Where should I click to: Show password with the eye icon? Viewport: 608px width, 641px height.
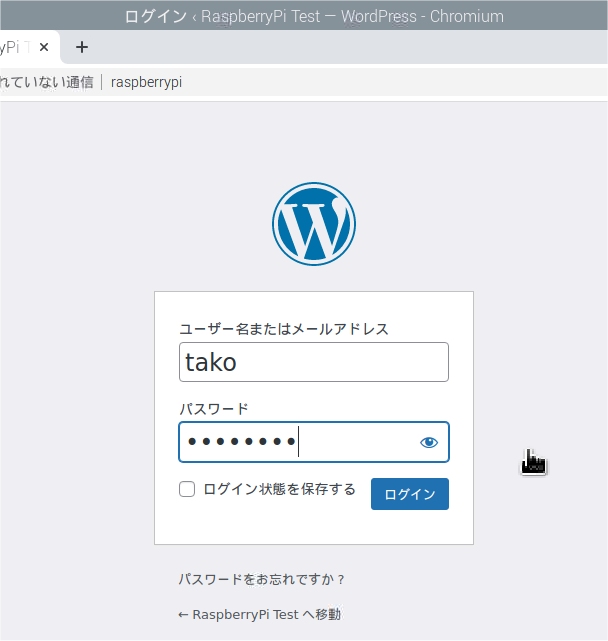[x=429, y=442]
